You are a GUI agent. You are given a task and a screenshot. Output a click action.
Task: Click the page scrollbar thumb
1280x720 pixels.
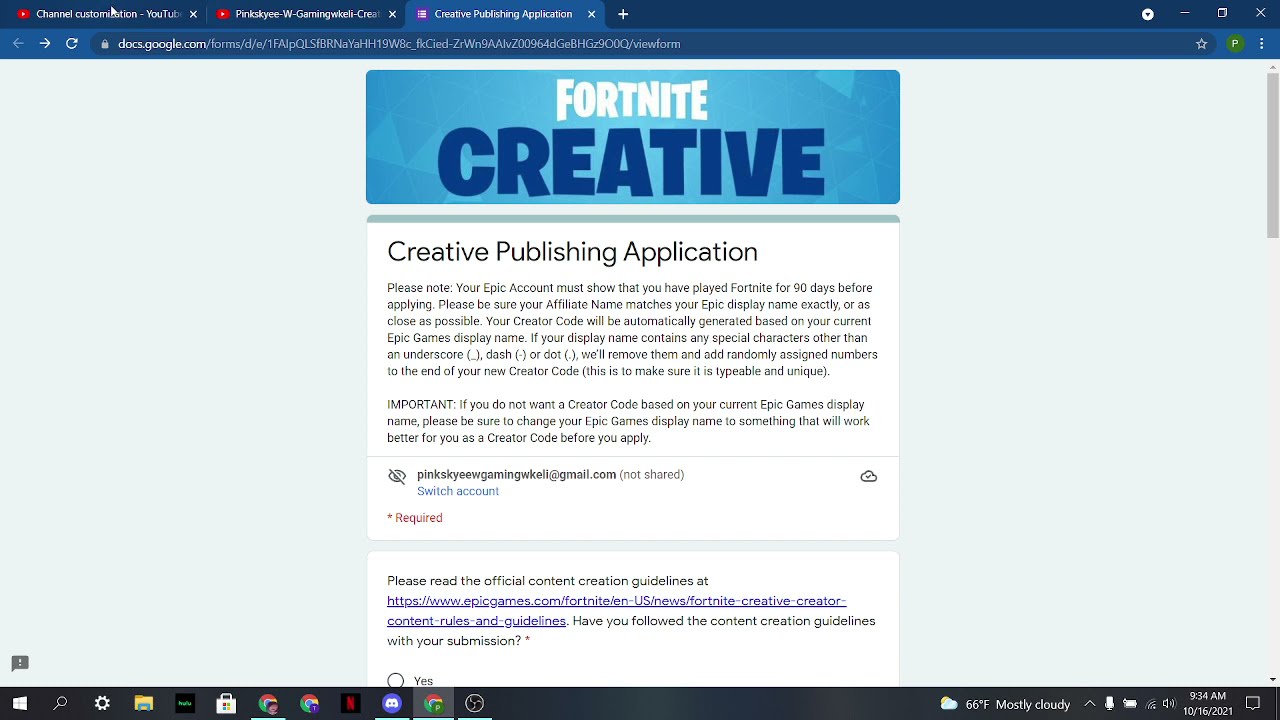(x=1272, y=155)
